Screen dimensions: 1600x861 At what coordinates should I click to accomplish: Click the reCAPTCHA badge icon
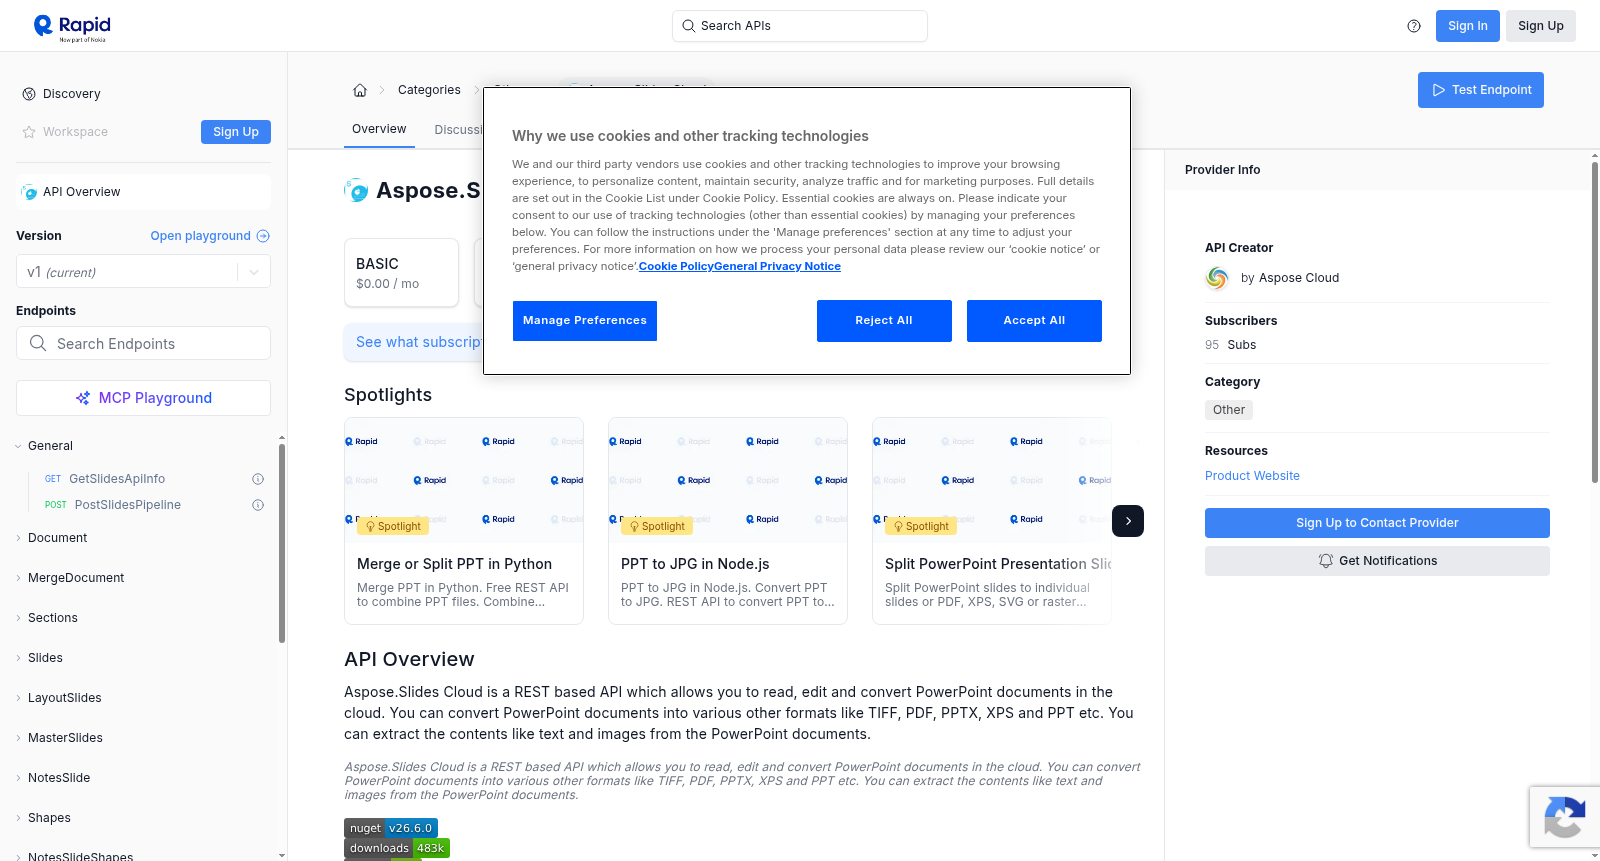pos(1564,817)
